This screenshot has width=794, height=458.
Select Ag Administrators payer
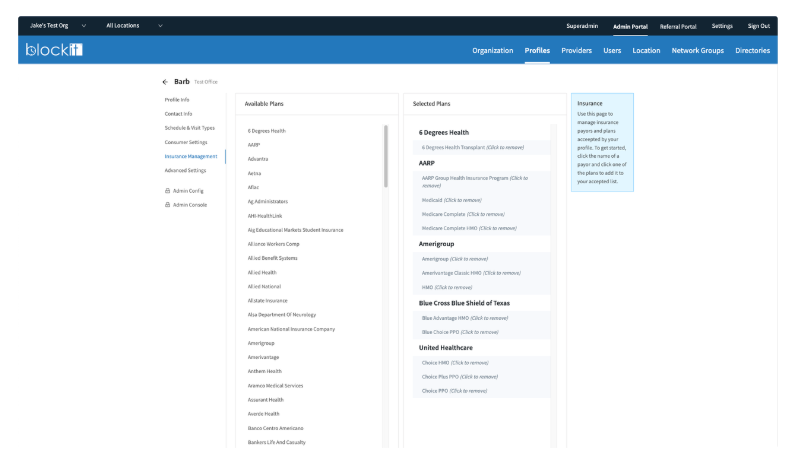point(267,202)
